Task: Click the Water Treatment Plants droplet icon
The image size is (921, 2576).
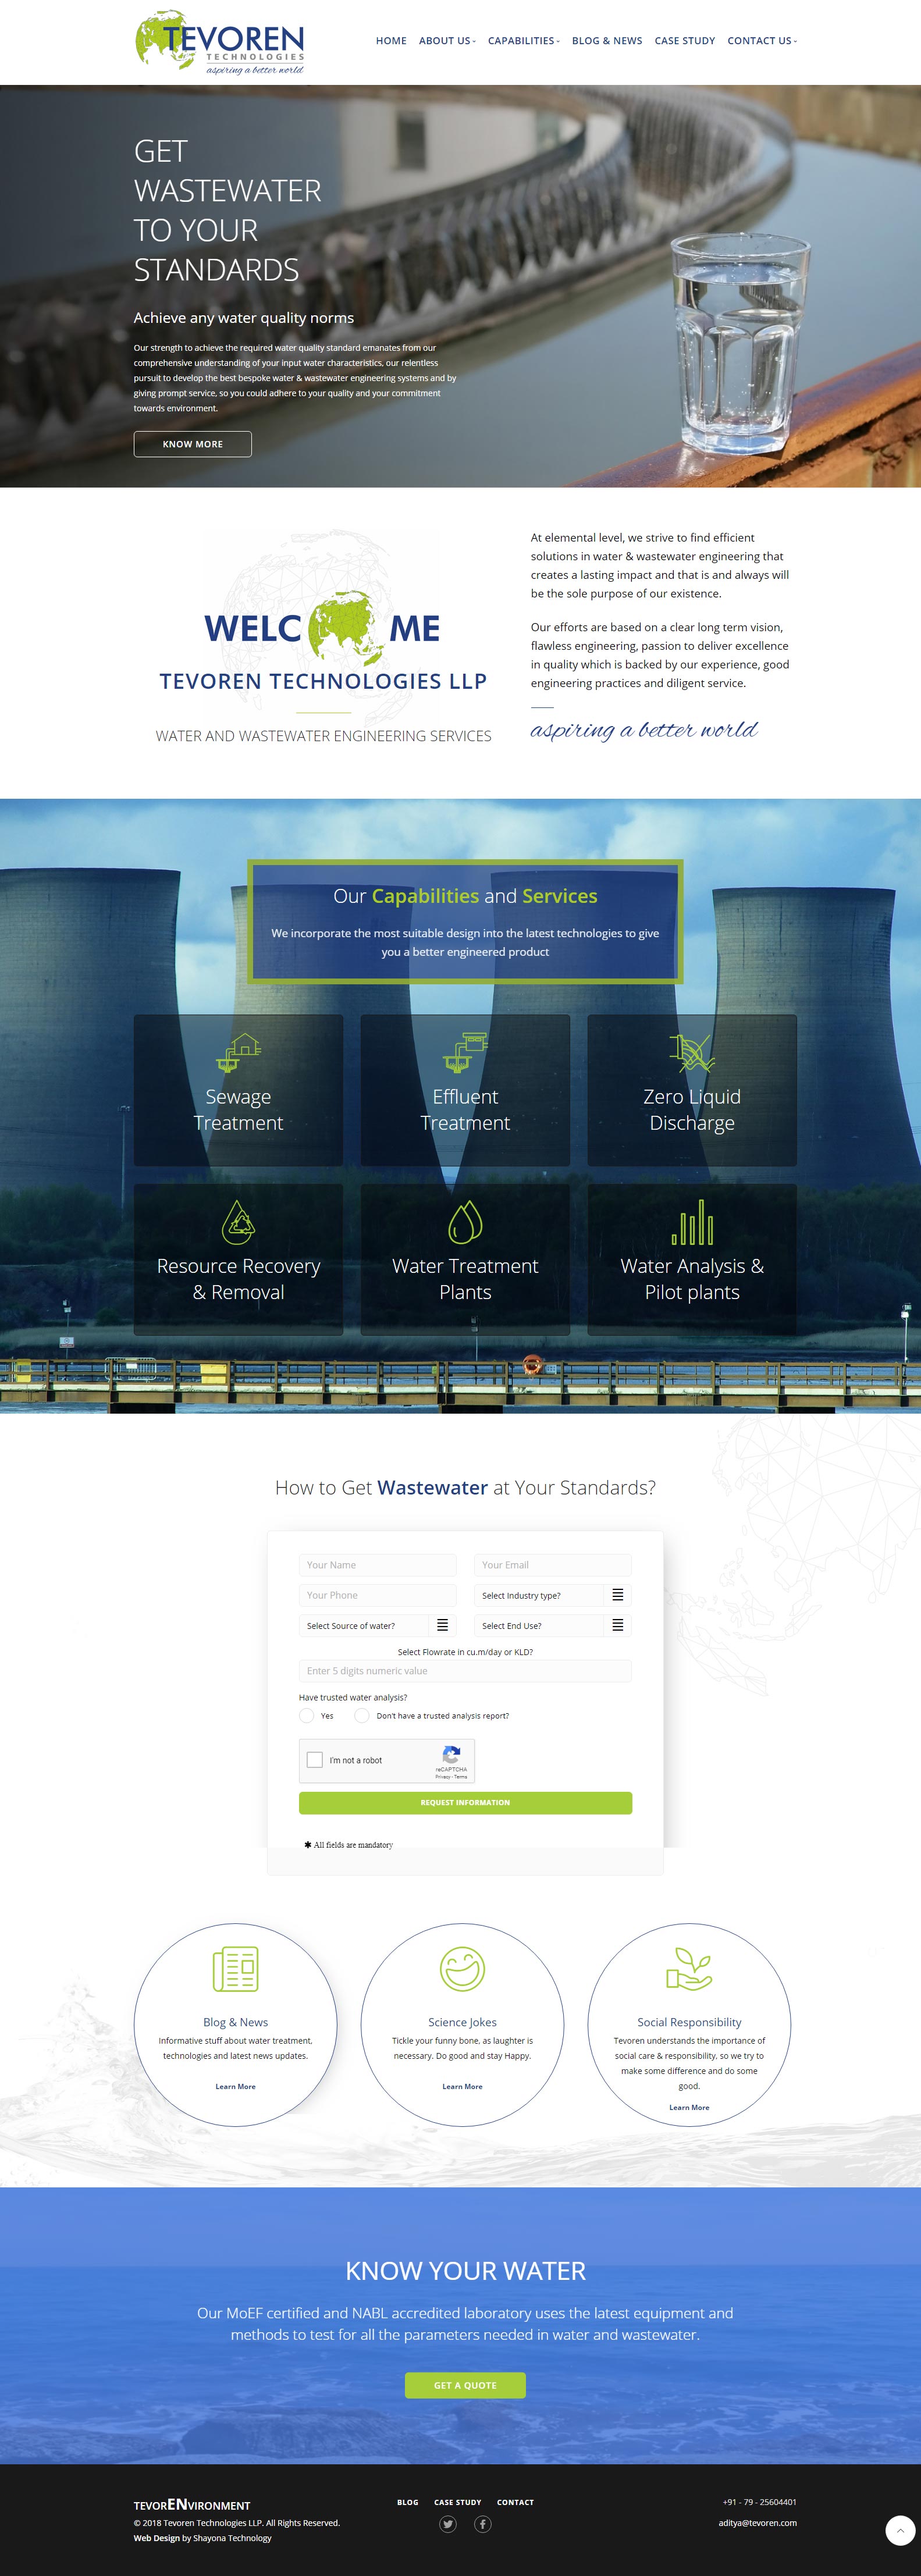Action: [x=465, y=1222]
